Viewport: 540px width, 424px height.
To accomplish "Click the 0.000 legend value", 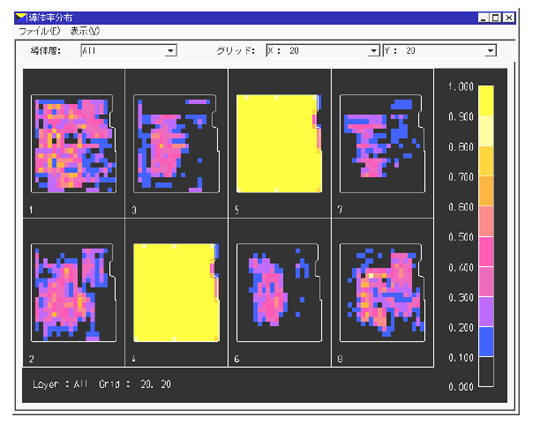I will (461, 387).
